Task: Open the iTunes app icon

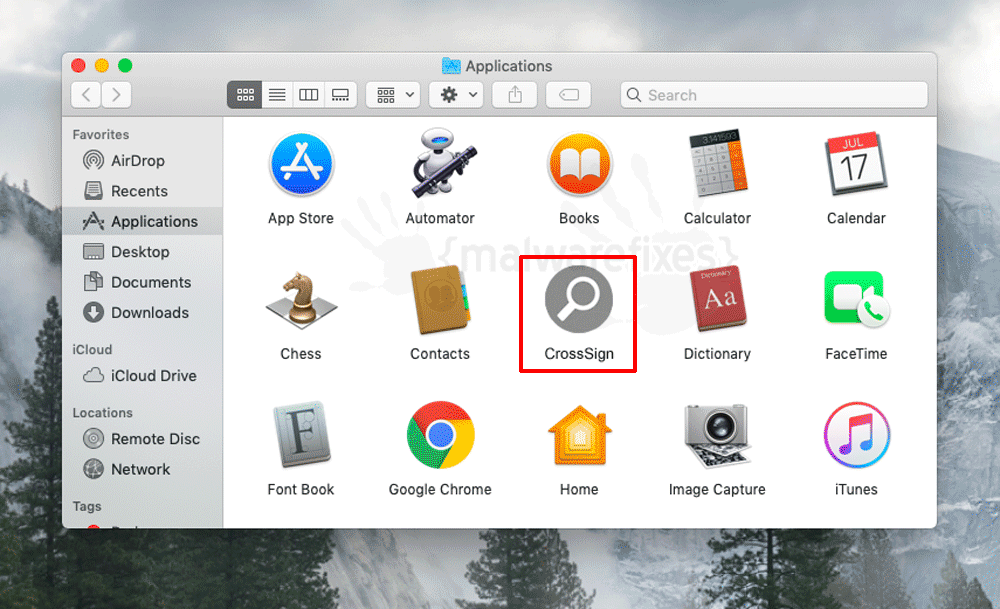Action: click(857, 435)
